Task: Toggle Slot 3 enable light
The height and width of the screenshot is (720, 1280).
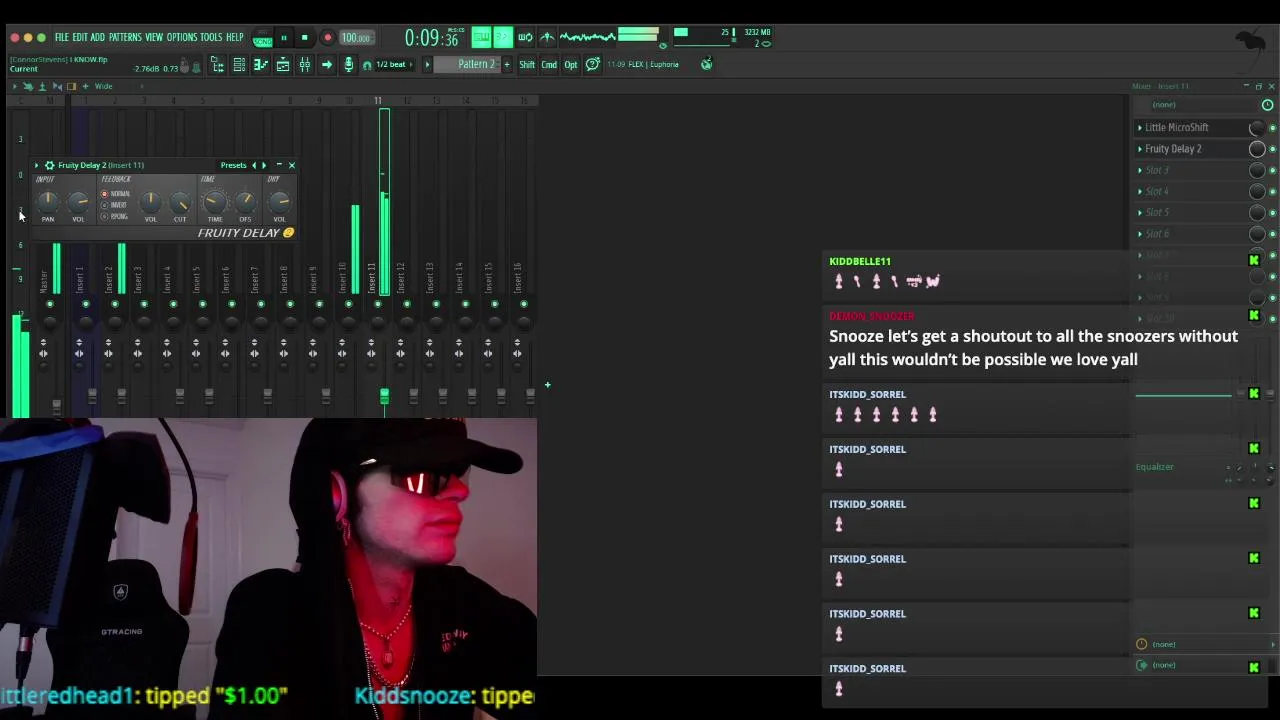Action: pyautogui.click(x=1272, y=170)
